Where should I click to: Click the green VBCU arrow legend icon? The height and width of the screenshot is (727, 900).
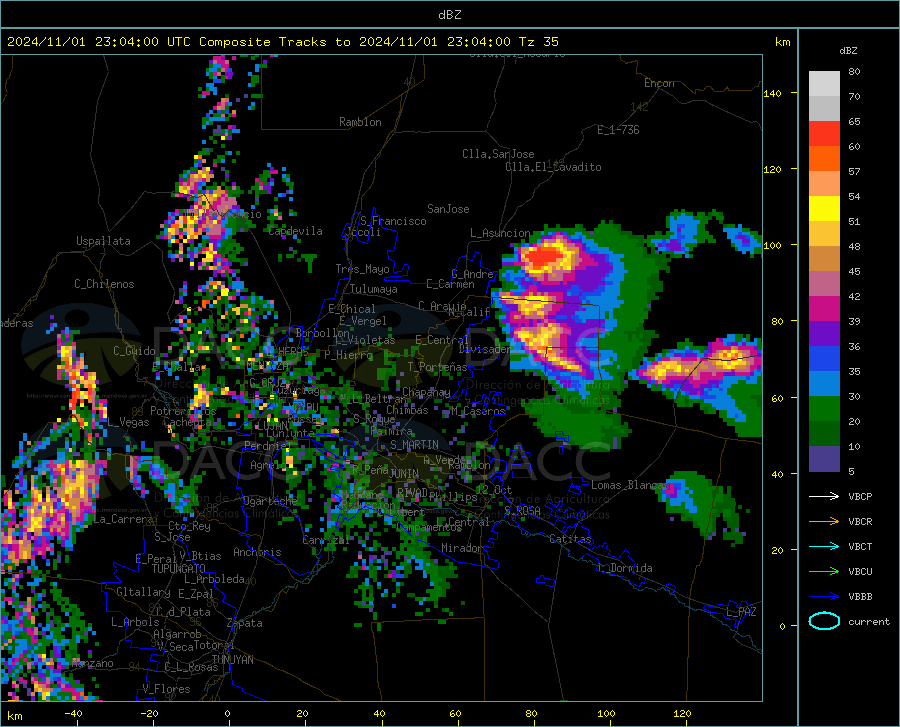tap(824, 572)
